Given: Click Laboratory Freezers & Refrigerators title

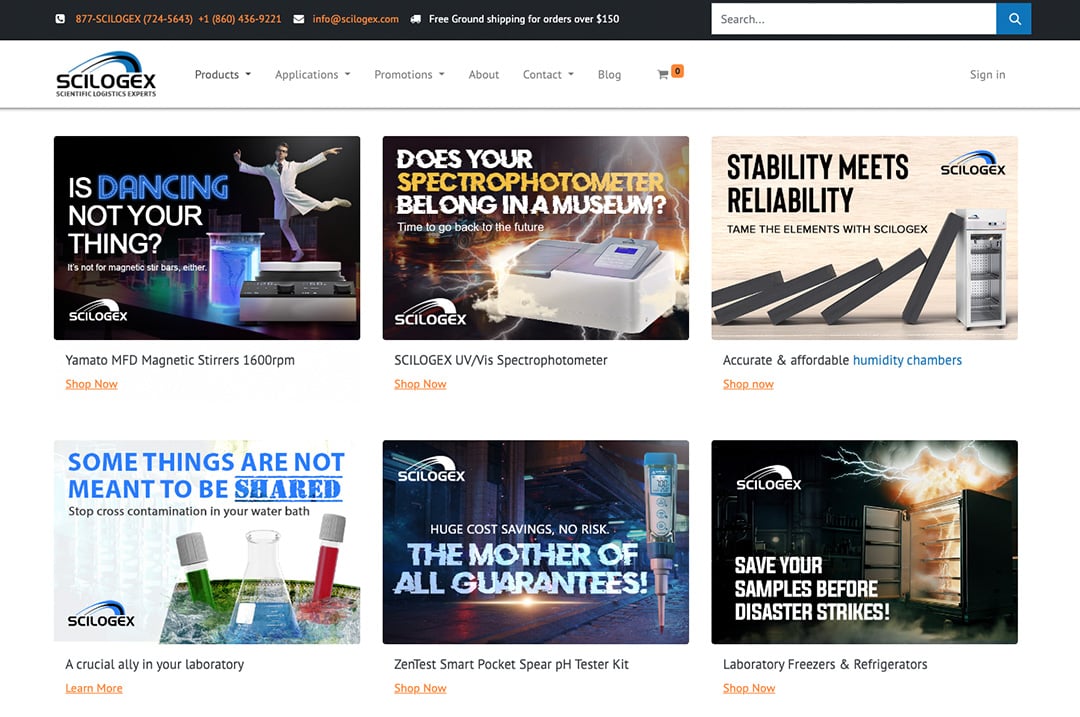Looking at the screenshot, I should pyautogui.click(x=825, y=665).
